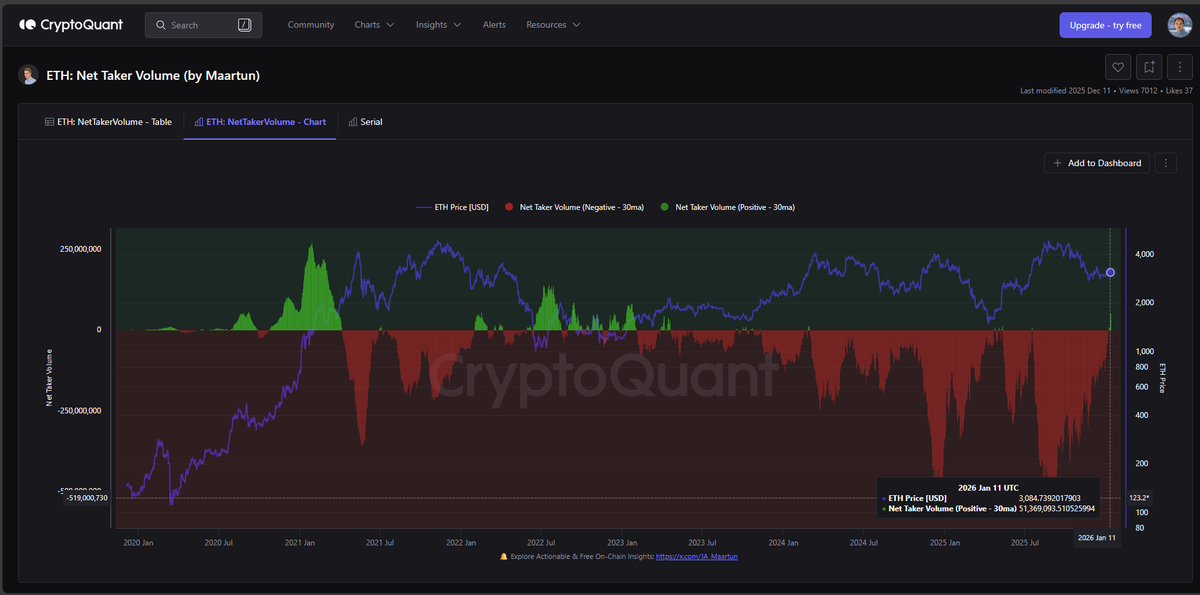This screenshot has width=1200, height=595.
Task: Open the three-dot menu beside Add to Dashboard
Action: pos(1166,163)
